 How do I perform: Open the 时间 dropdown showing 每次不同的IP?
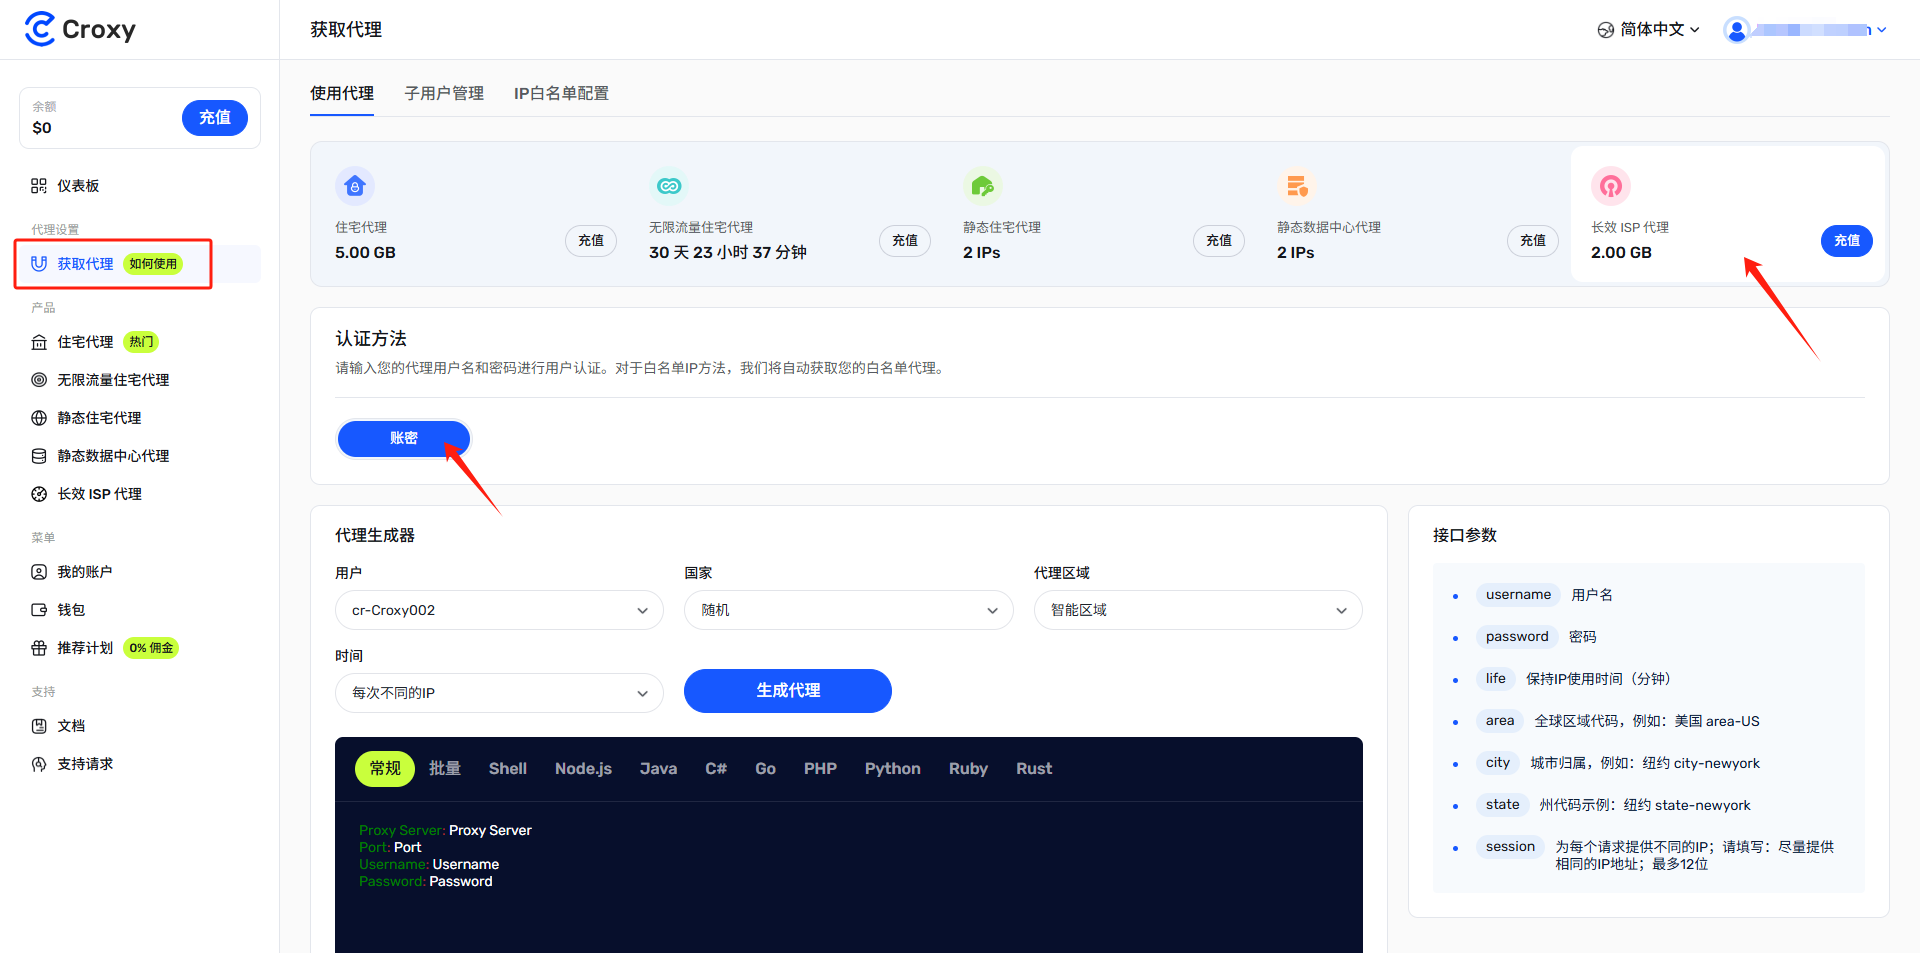click(499, 693)
